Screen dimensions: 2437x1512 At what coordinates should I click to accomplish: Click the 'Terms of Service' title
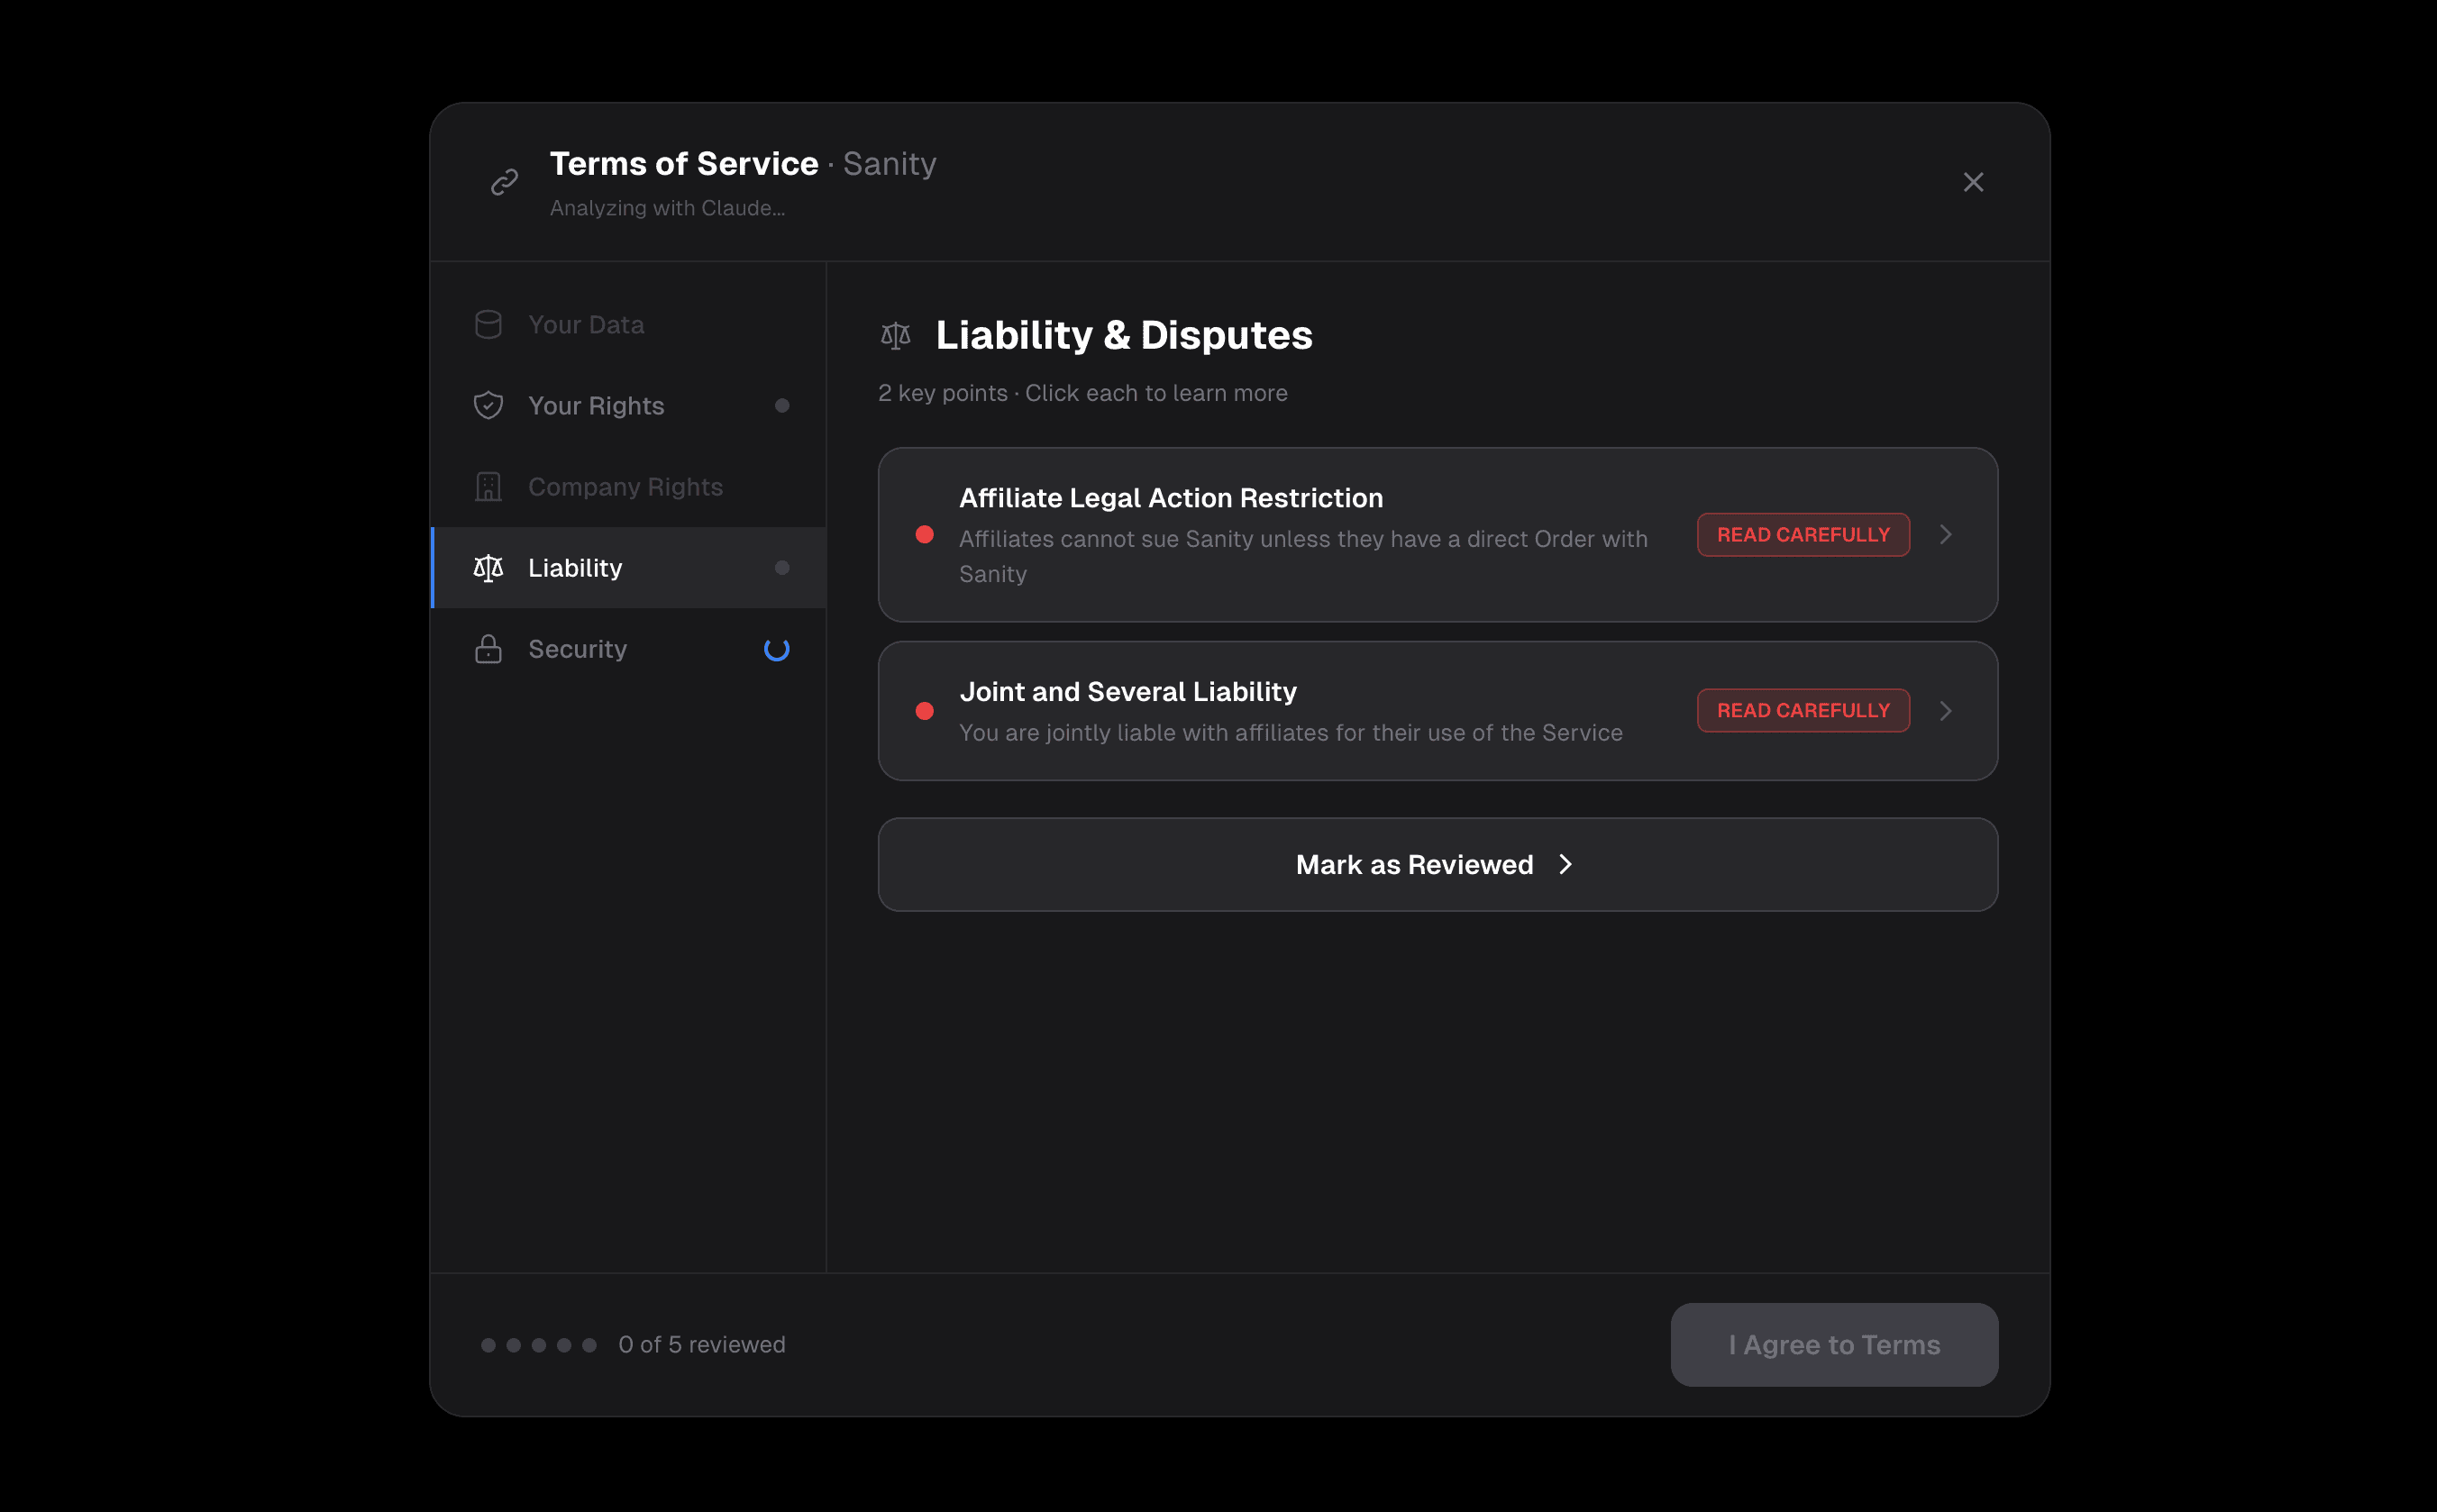684,163
